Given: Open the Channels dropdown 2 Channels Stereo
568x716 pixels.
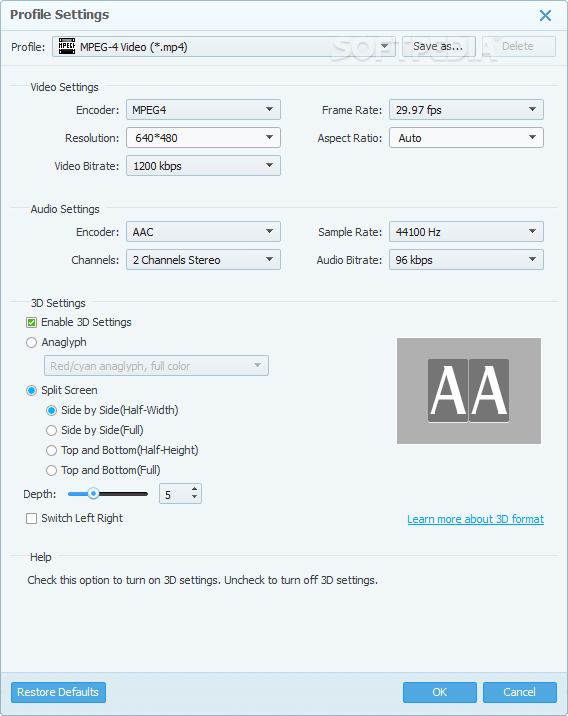Looking at the screenshot, I should tap(203, 259).
